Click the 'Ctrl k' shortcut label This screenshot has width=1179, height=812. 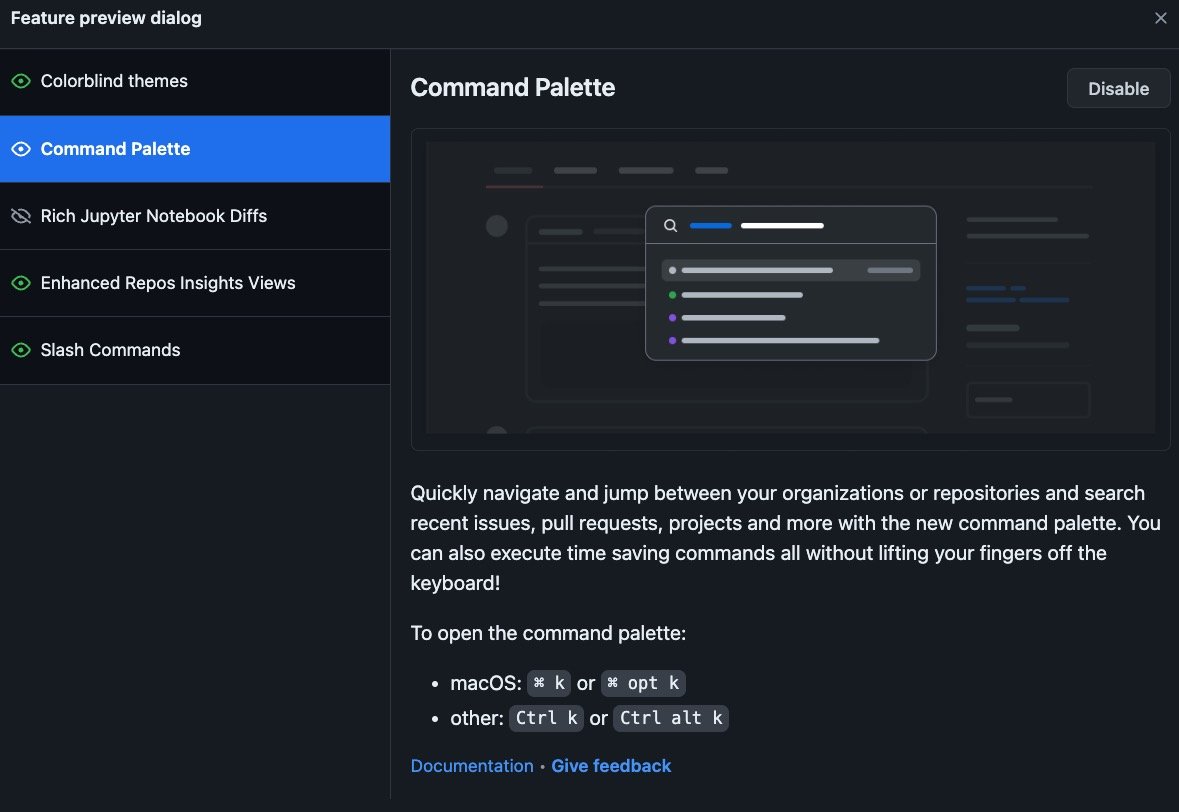pyautogui.click(x=547, y=718)
